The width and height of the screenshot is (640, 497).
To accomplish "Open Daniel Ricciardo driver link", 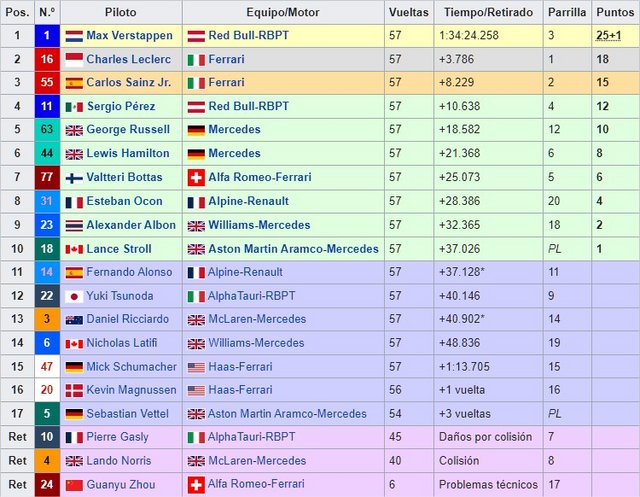I will click(x=127, y=319).
